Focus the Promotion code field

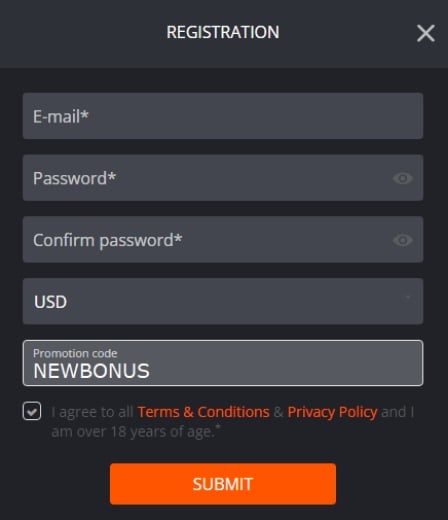[x=223, y=363]
